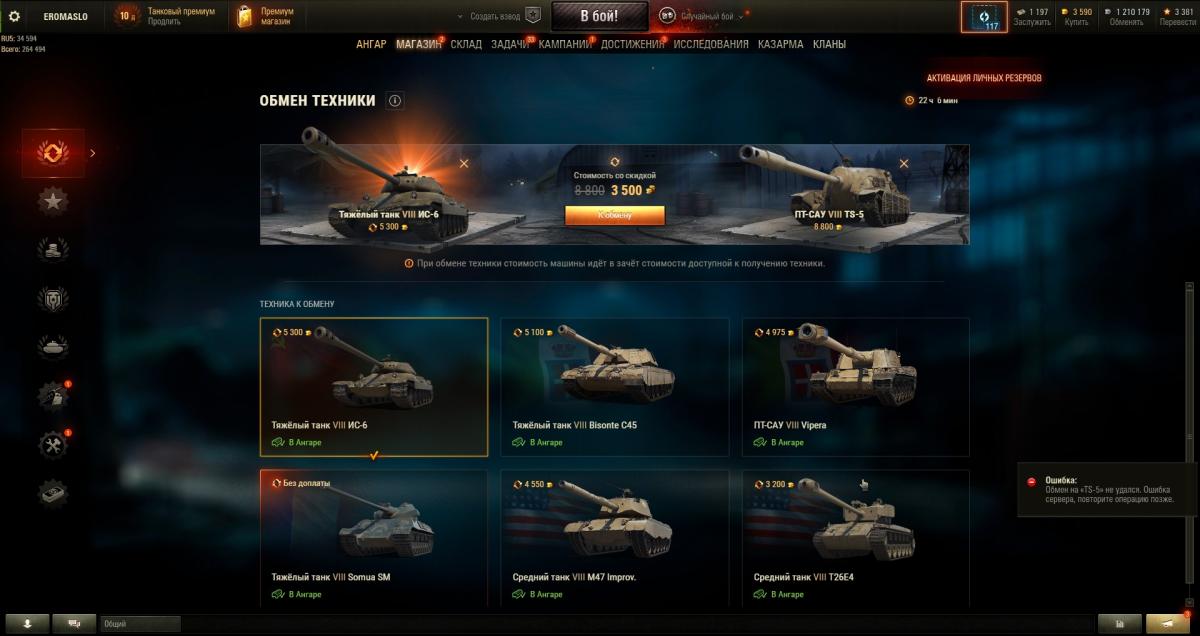Click the platoon creation icon near Создать взвод

(533, 16)
